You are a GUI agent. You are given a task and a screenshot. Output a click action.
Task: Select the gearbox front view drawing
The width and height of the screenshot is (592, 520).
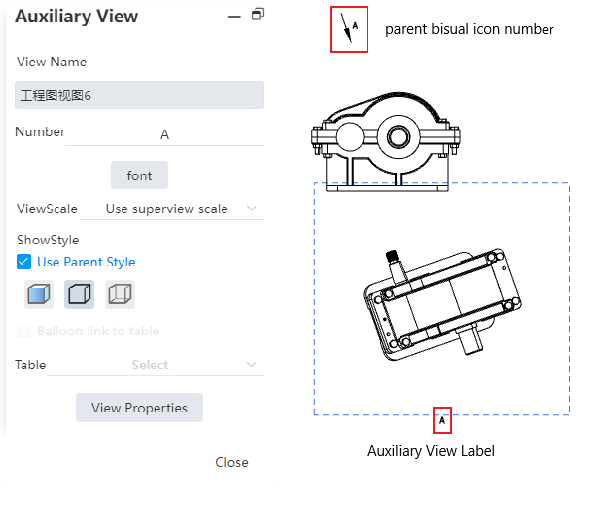tap(385, 142)
